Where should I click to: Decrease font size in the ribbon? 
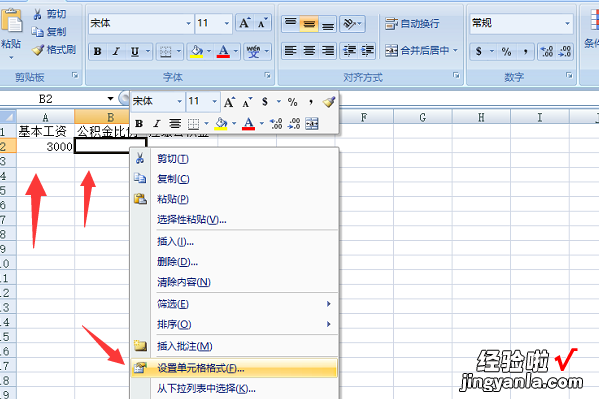tap(263, 23)
